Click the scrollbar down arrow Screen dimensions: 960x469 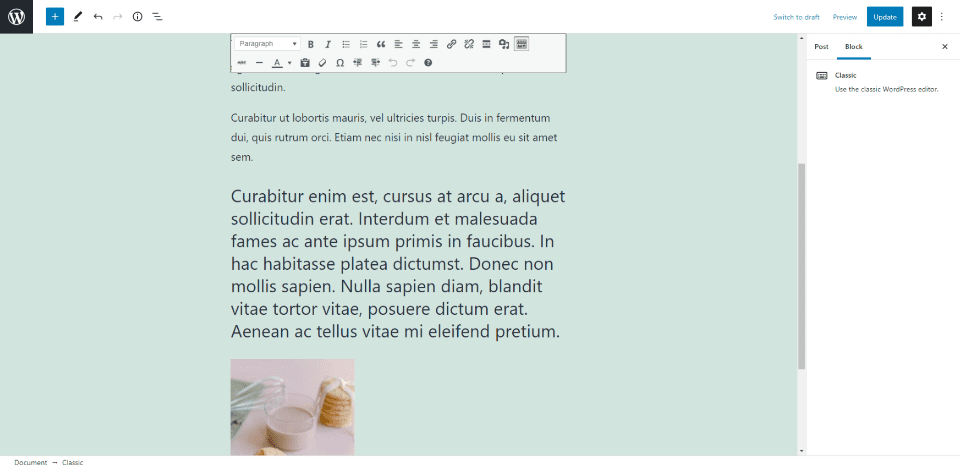801,451
